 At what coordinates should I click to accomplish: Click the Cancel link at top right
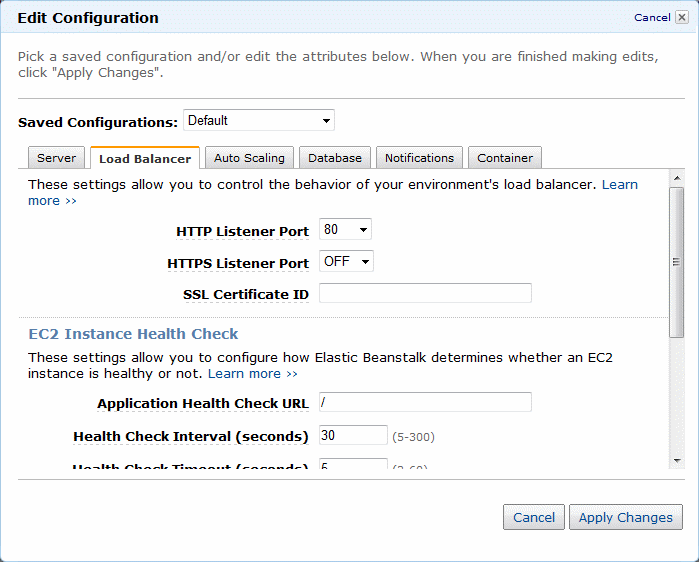[652, 17]
